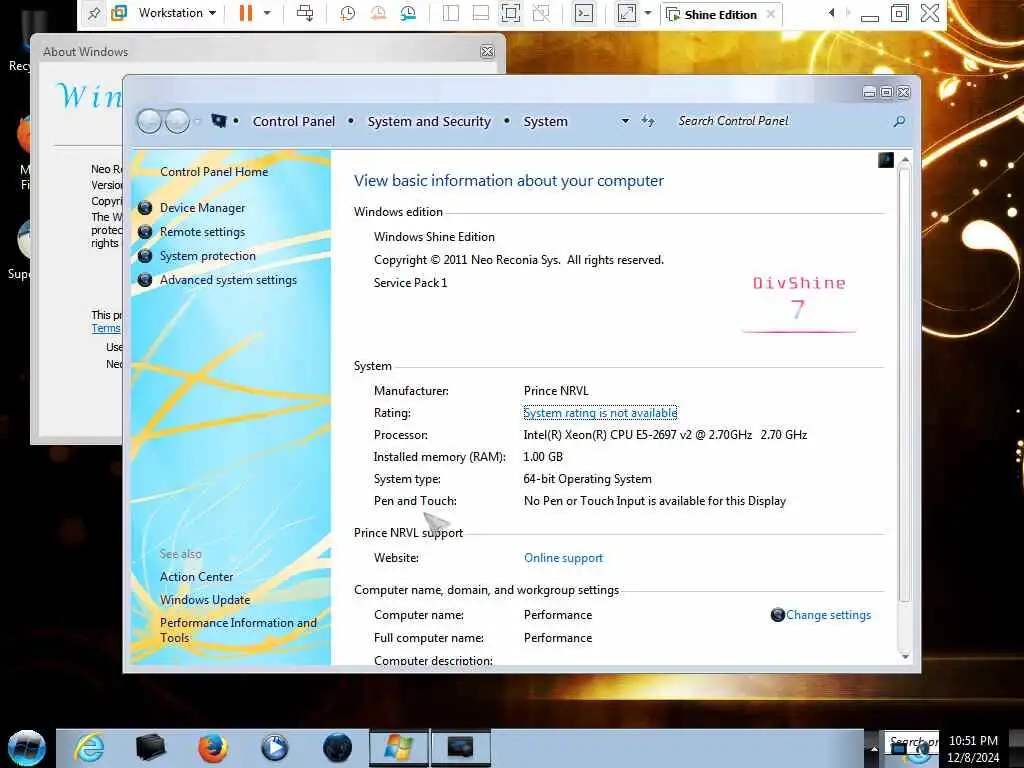Pause the virtual machine

pyautogui.click(x=246, y=13)
